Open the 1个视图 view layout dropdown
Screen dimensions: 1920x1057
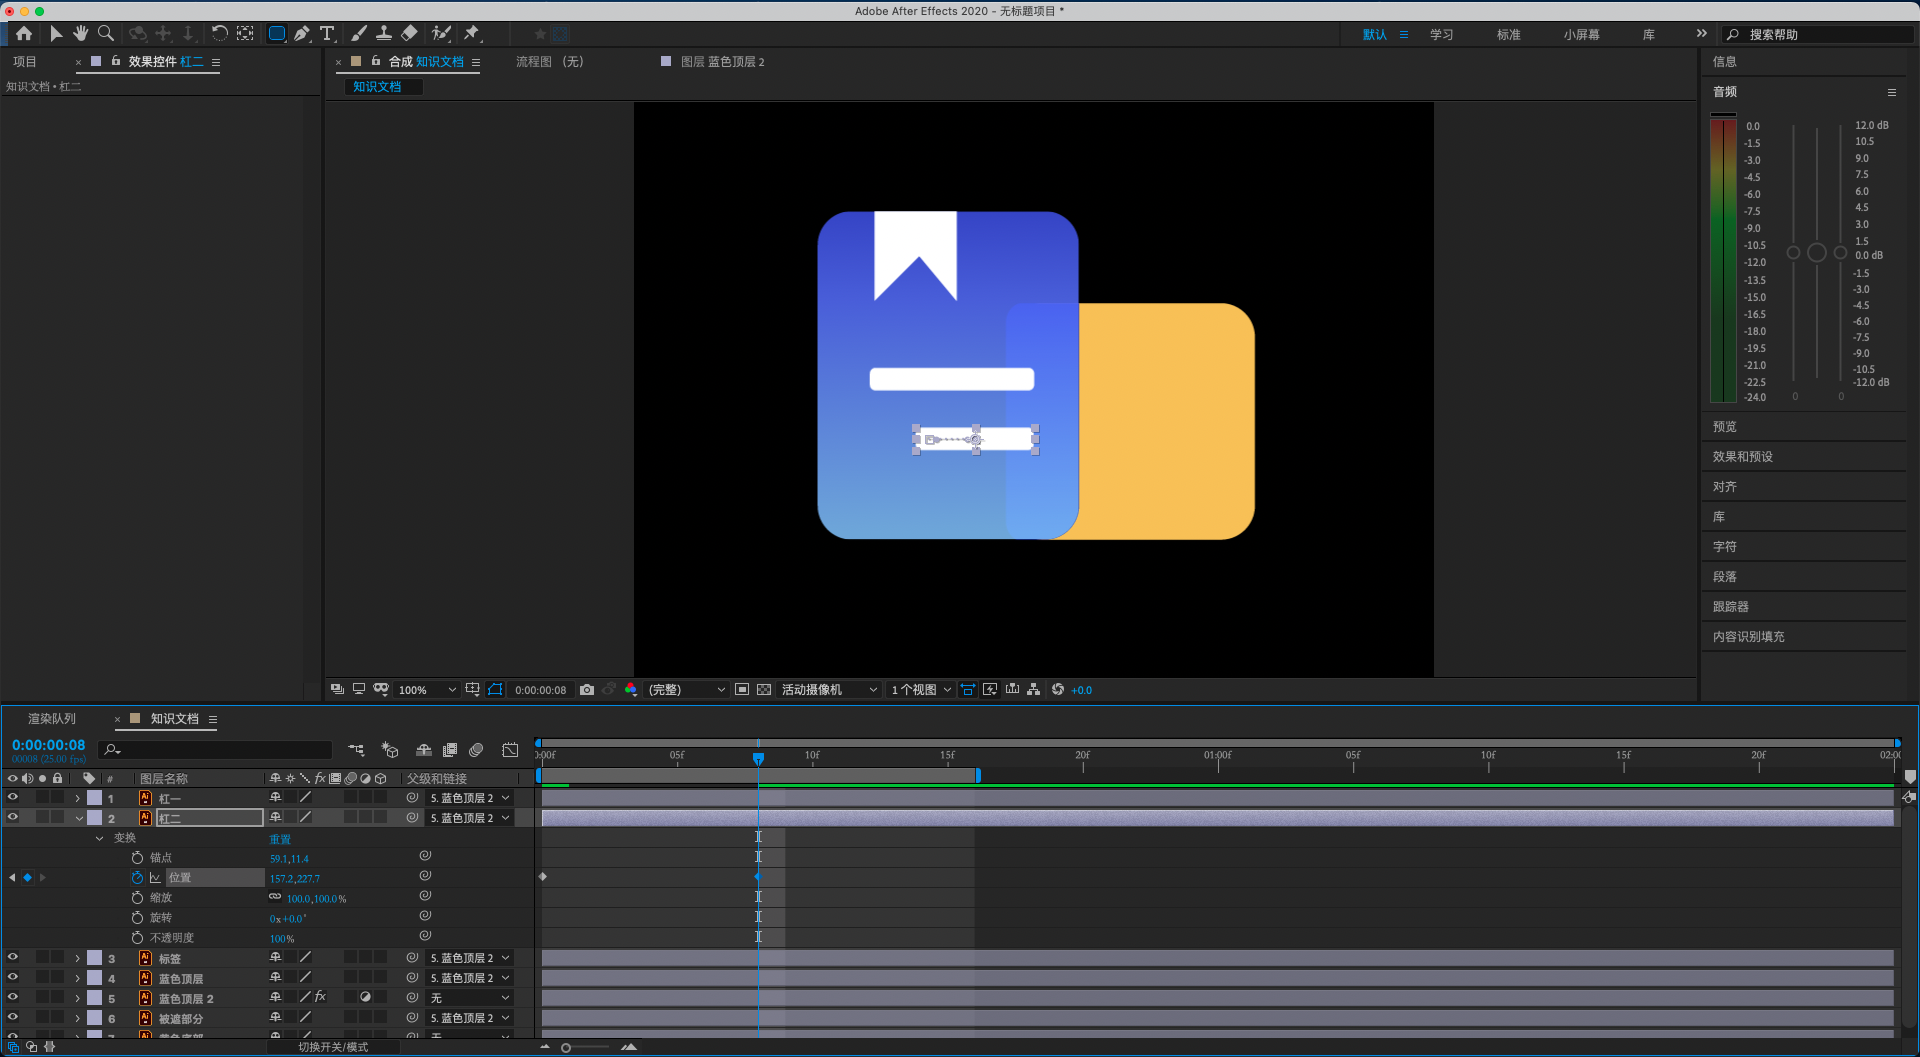[x=921, y=690]
